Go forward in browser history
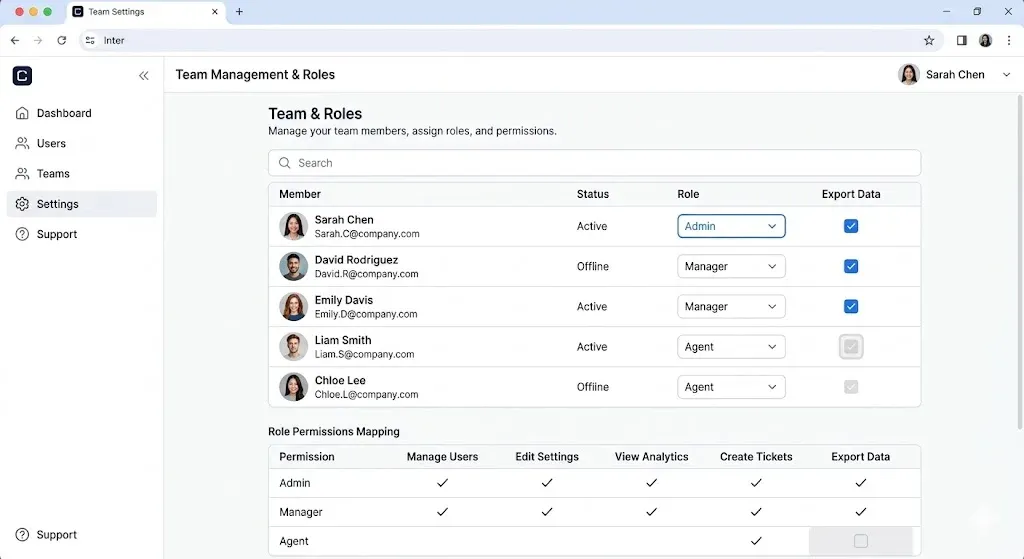Image resolution: width=1024 pixels, height=559 pixels. click(x=38, y=40)
